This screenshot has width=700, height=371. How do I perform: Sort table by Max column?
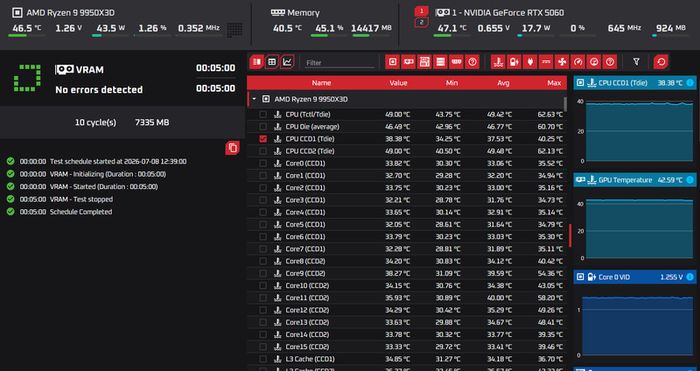point(554,83)
